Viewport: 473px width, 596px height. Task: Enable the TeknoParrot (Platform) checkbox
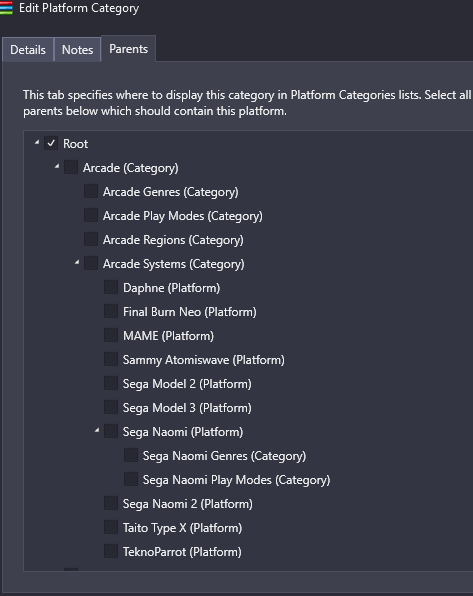111,551
